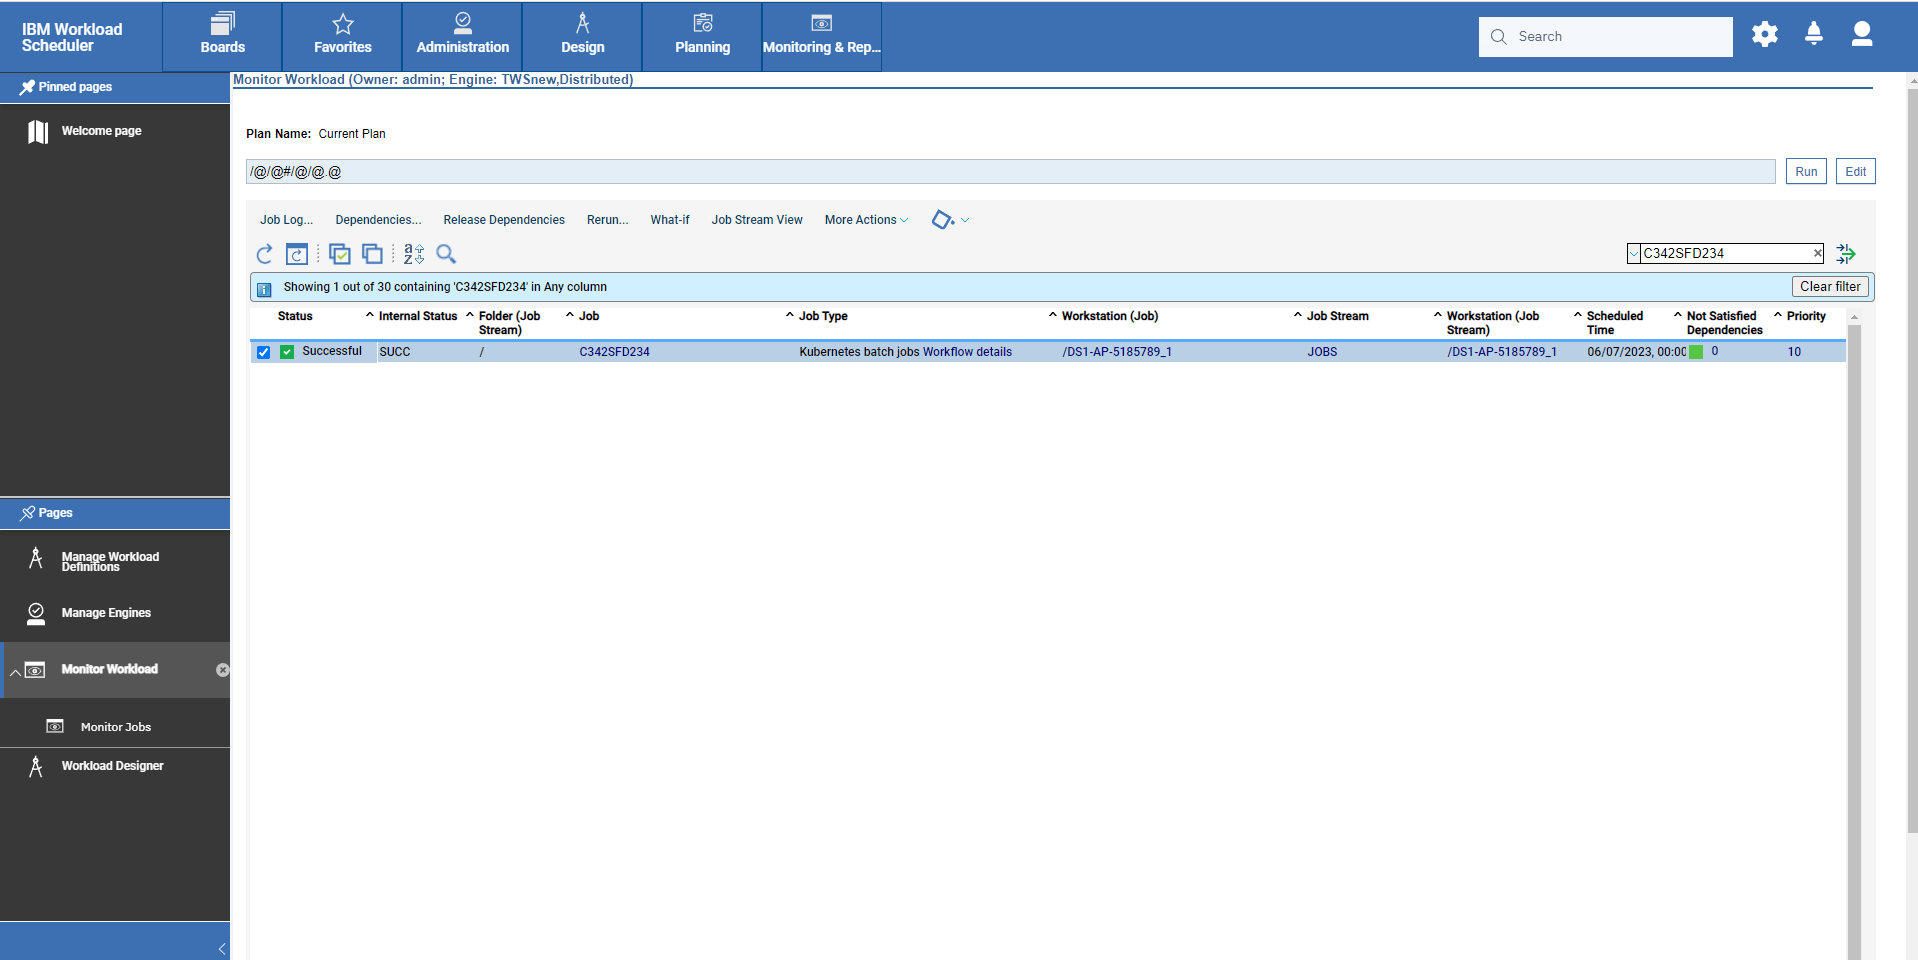
Task: Refresh the monitor workload results
Action: 264,255
